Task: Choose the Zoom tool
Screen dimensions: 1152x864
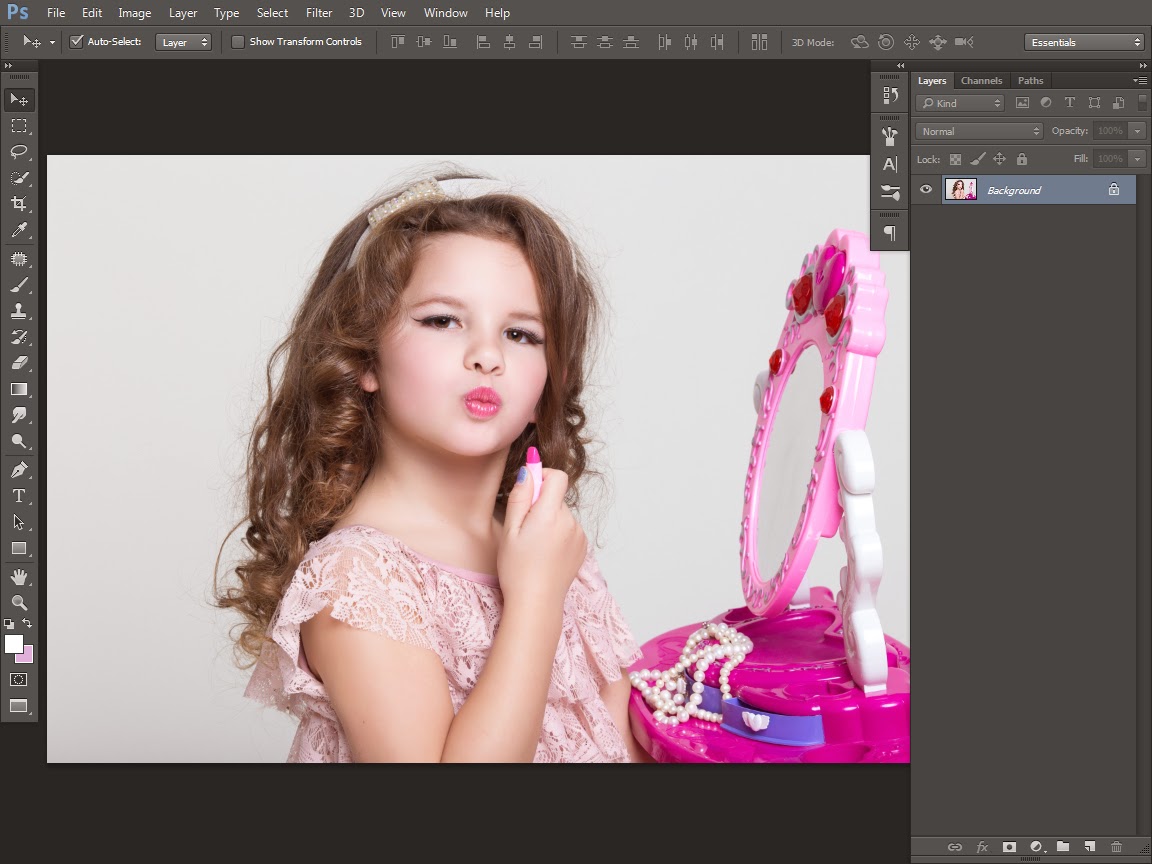Action: [18, 602]
